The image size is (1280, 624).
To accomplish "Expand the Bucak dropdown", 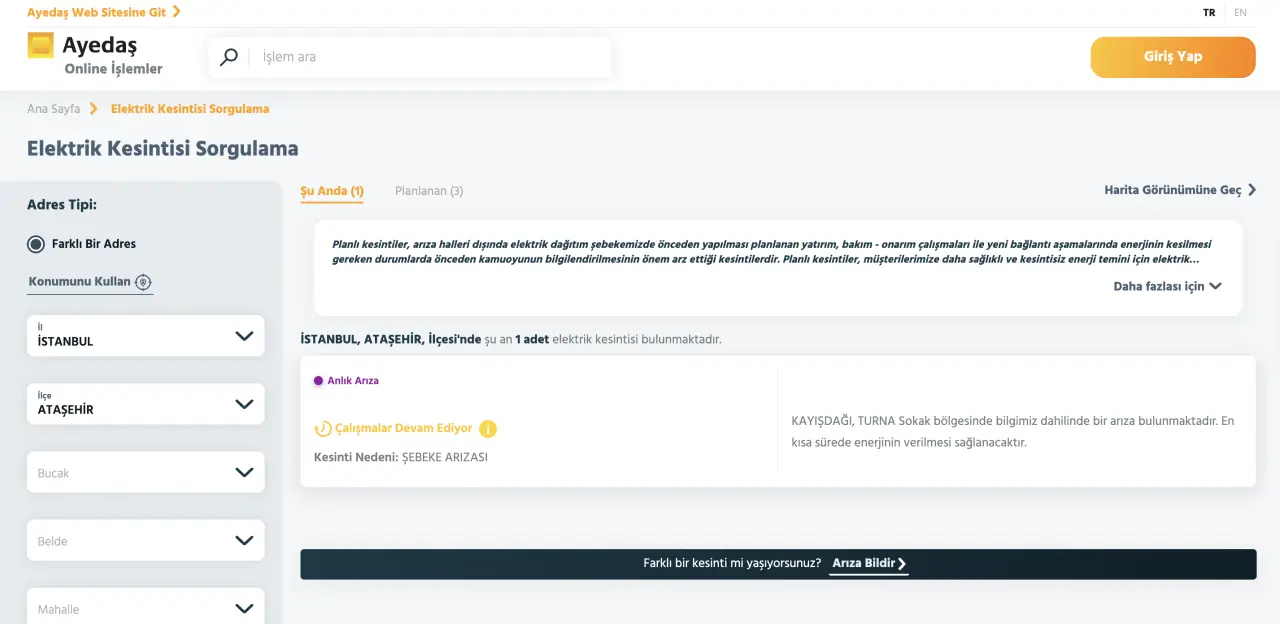I will (x=146, y=472).
